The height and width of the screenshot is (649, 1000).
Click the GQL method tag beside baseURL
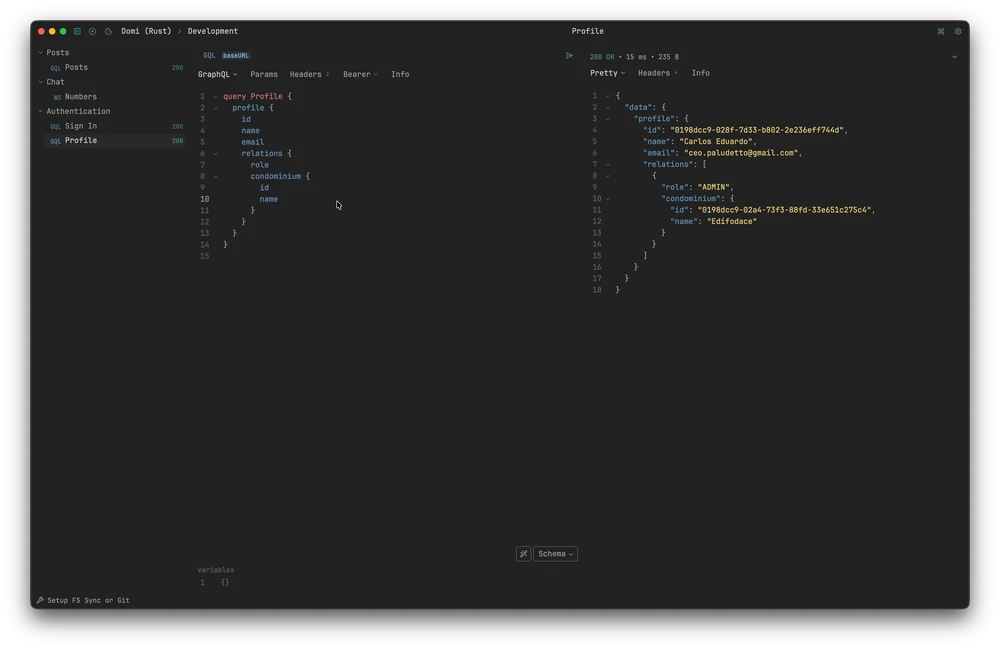pyautogui.click(x=209, y=56)
